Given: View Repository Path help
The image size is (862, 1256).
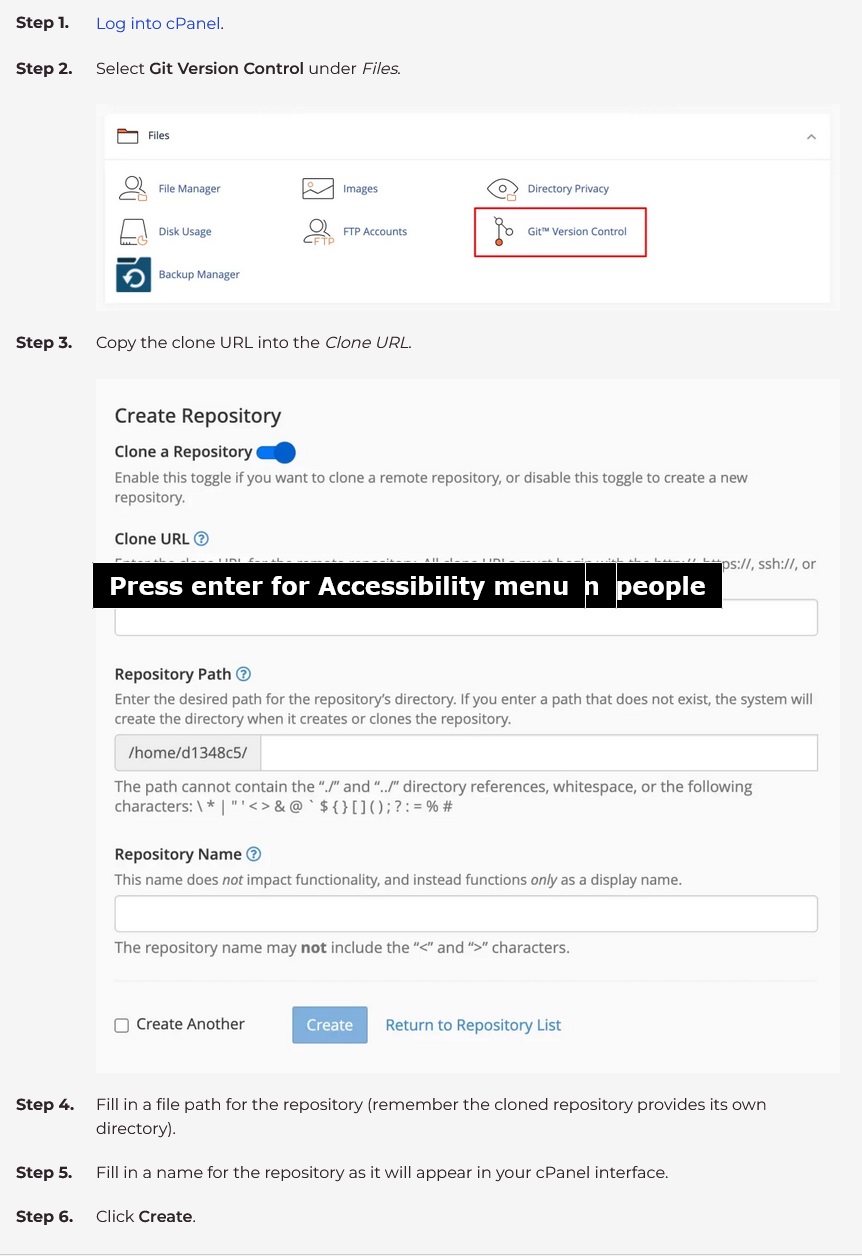Looking at the screenshot, I should [242, 673].
